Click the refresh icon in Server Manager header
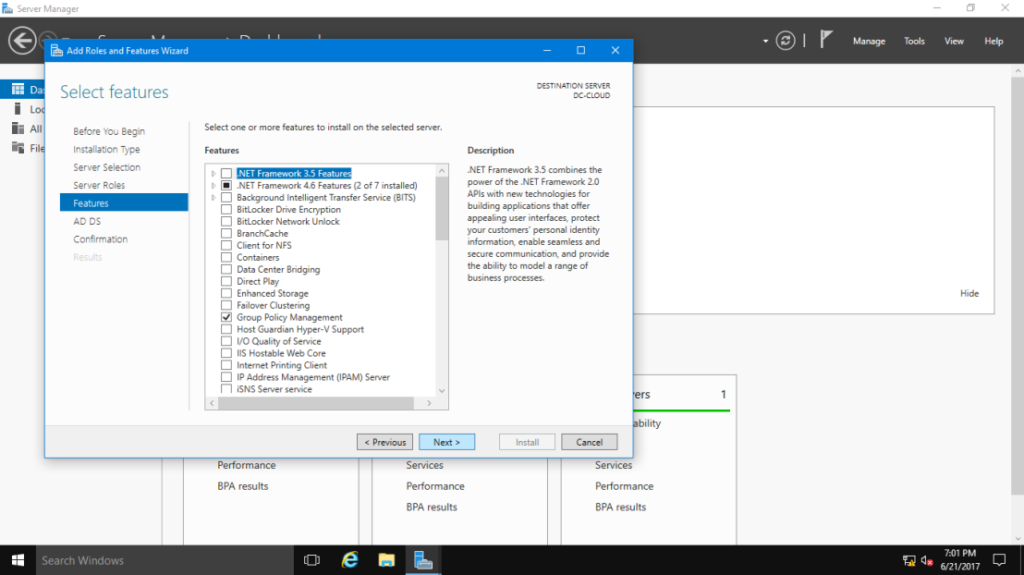 point(786,41)
